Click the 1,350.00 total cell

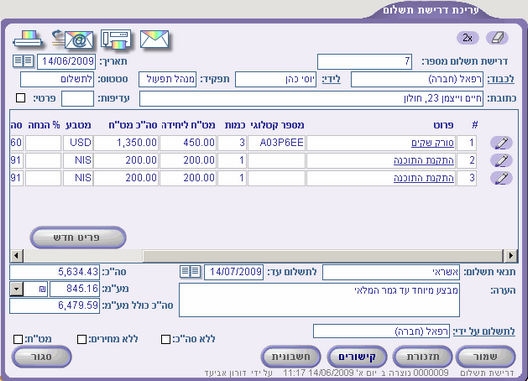point(126,143)
